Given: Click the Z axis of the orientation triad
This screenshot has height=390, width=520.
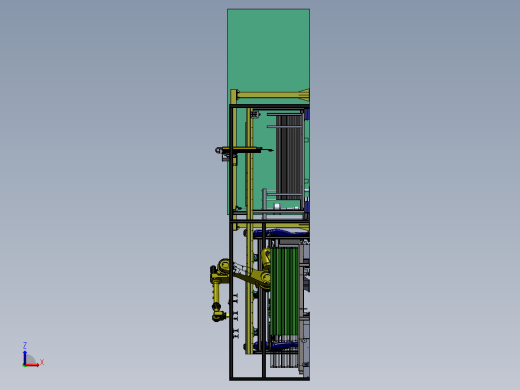Looking at the screenshot, I should pyautogui.click(x=25, y=356).
